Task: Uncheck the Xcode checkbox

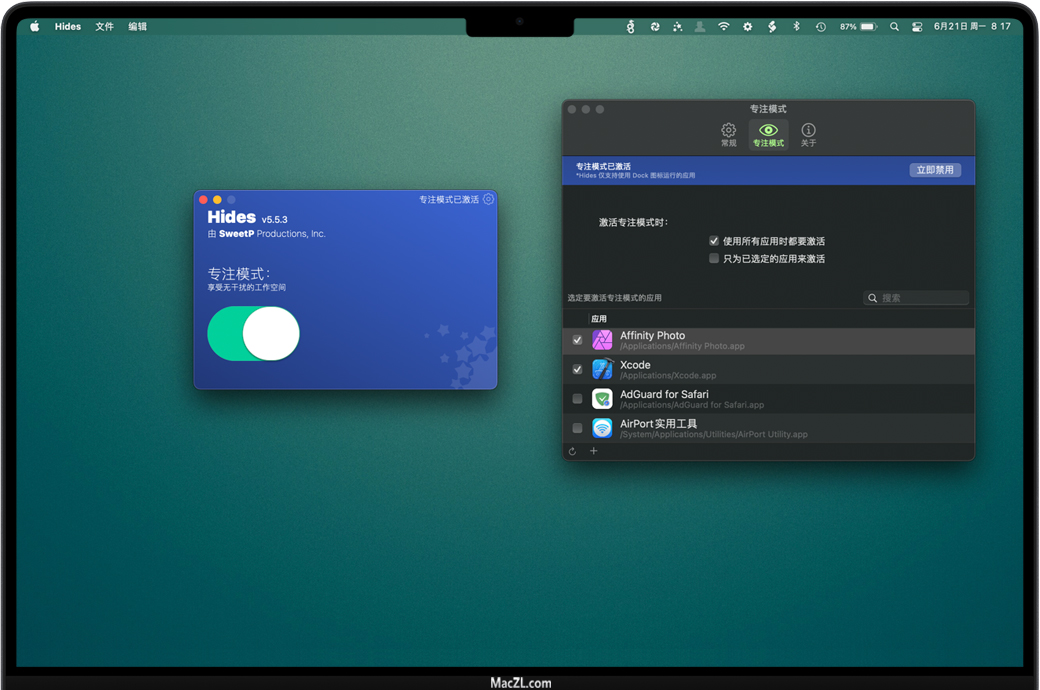Action: [x=577, y=370]
